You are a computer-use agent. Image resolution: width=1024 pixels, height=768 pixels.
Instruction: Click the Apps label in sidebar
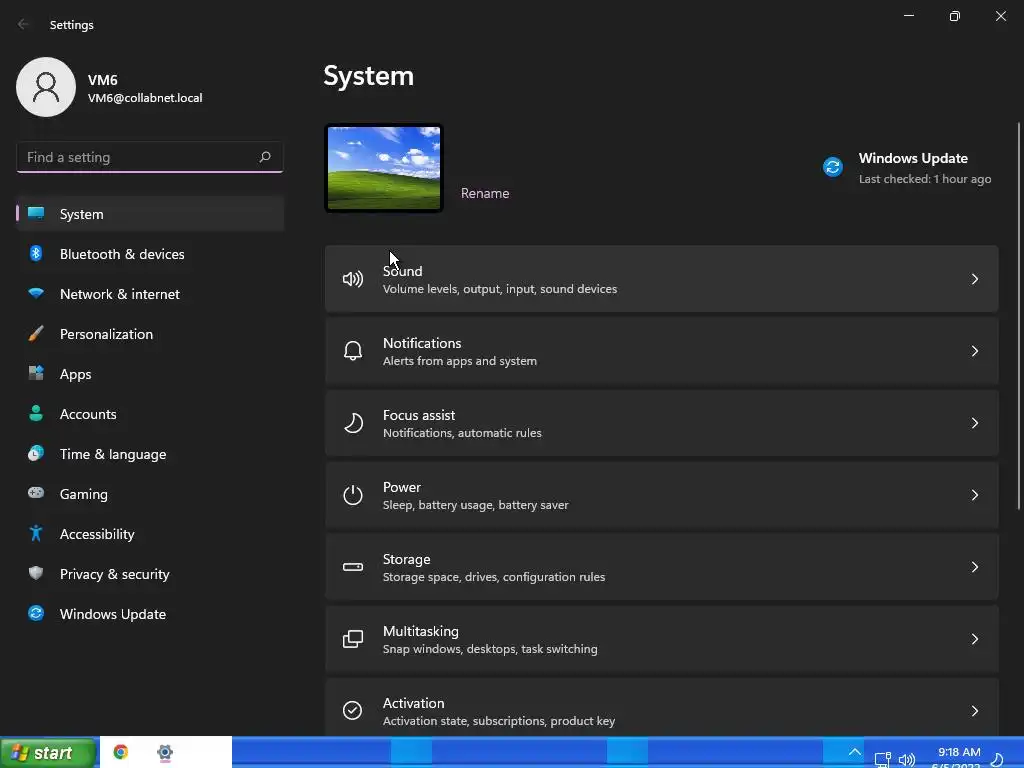click(76, 374)
